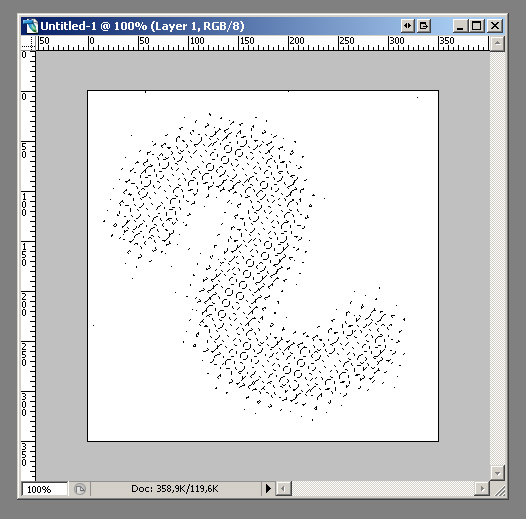Click the window resize grip at the bottom-right corner
The width and height of the screenshot is (526, 519).
click(499, 490)
